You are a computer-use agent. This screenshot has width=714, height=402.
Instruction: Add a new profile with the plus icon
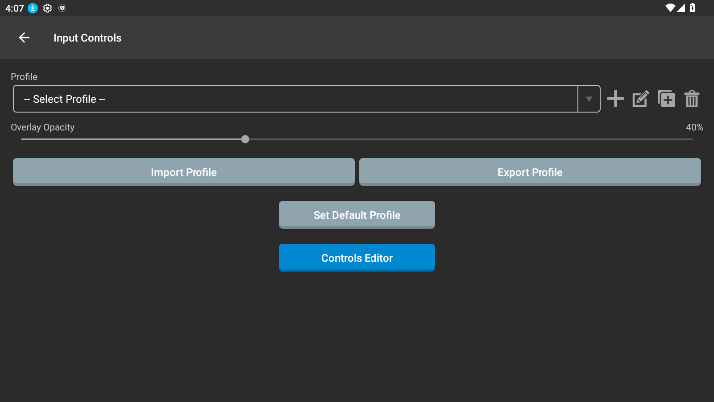click(x=616, y=98)
